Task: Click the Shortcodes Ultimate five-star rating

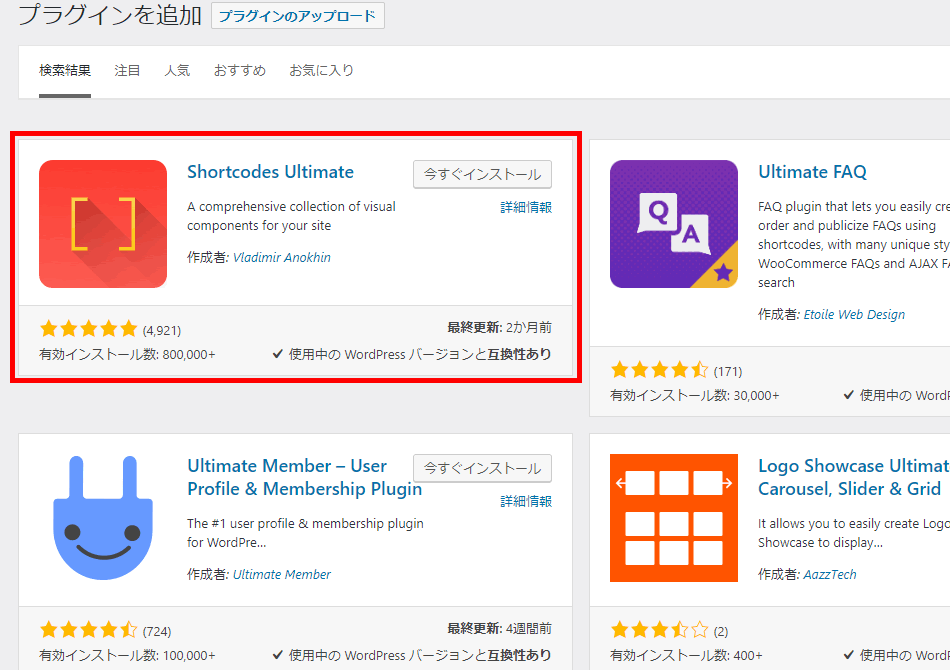Action: click(x=88, y=329)
